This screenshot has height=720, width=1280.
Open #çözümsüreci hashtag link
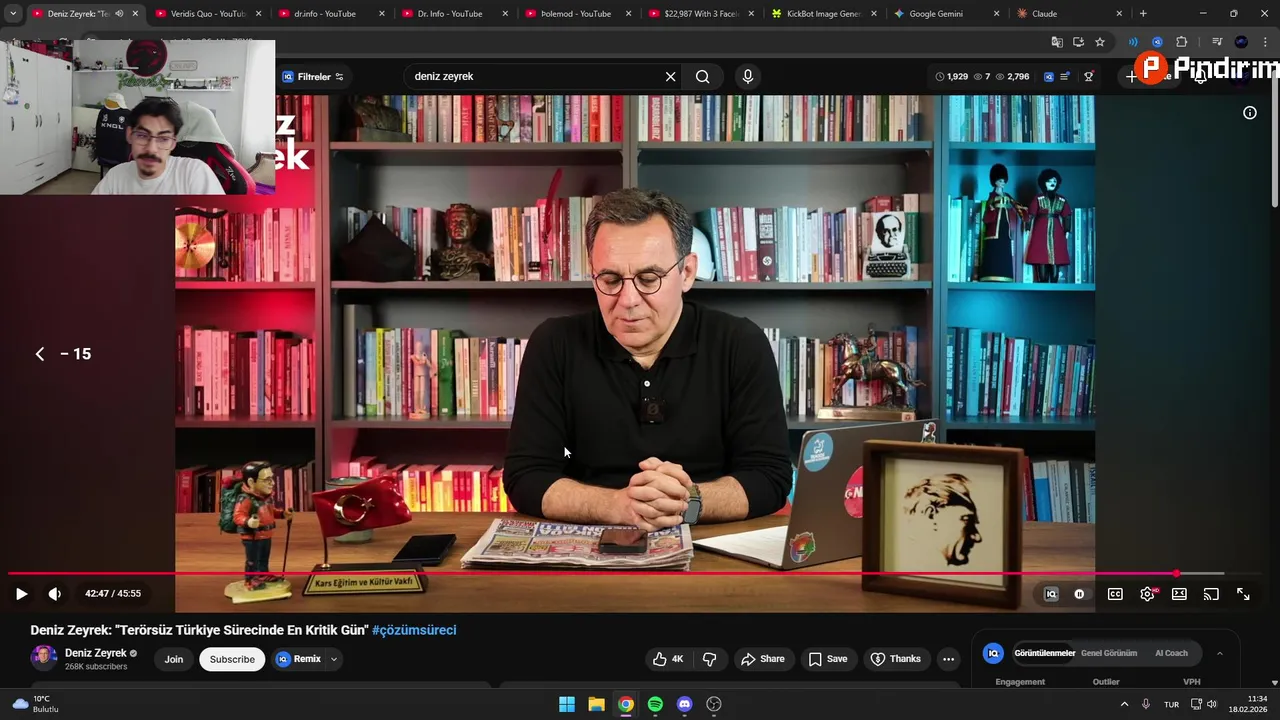point(414,630)
